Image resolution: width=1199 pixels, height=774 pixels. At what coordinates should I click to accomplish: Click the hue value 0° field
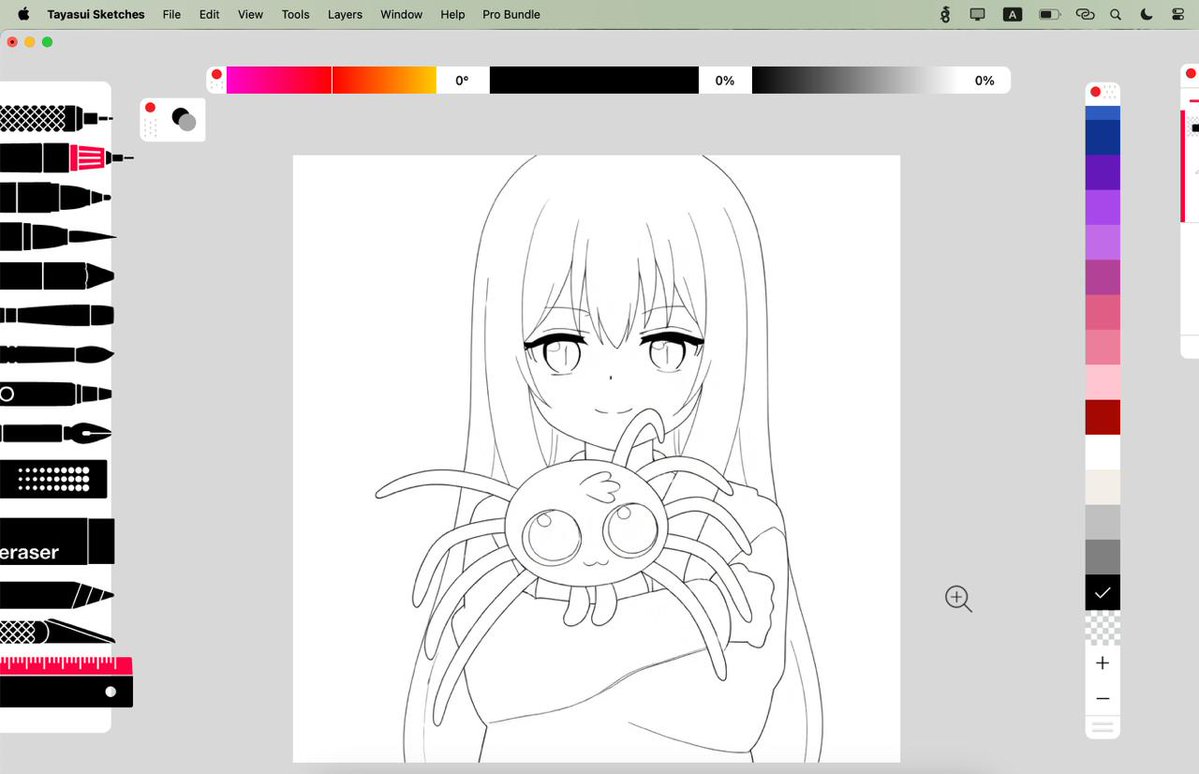tap(462, 80)
